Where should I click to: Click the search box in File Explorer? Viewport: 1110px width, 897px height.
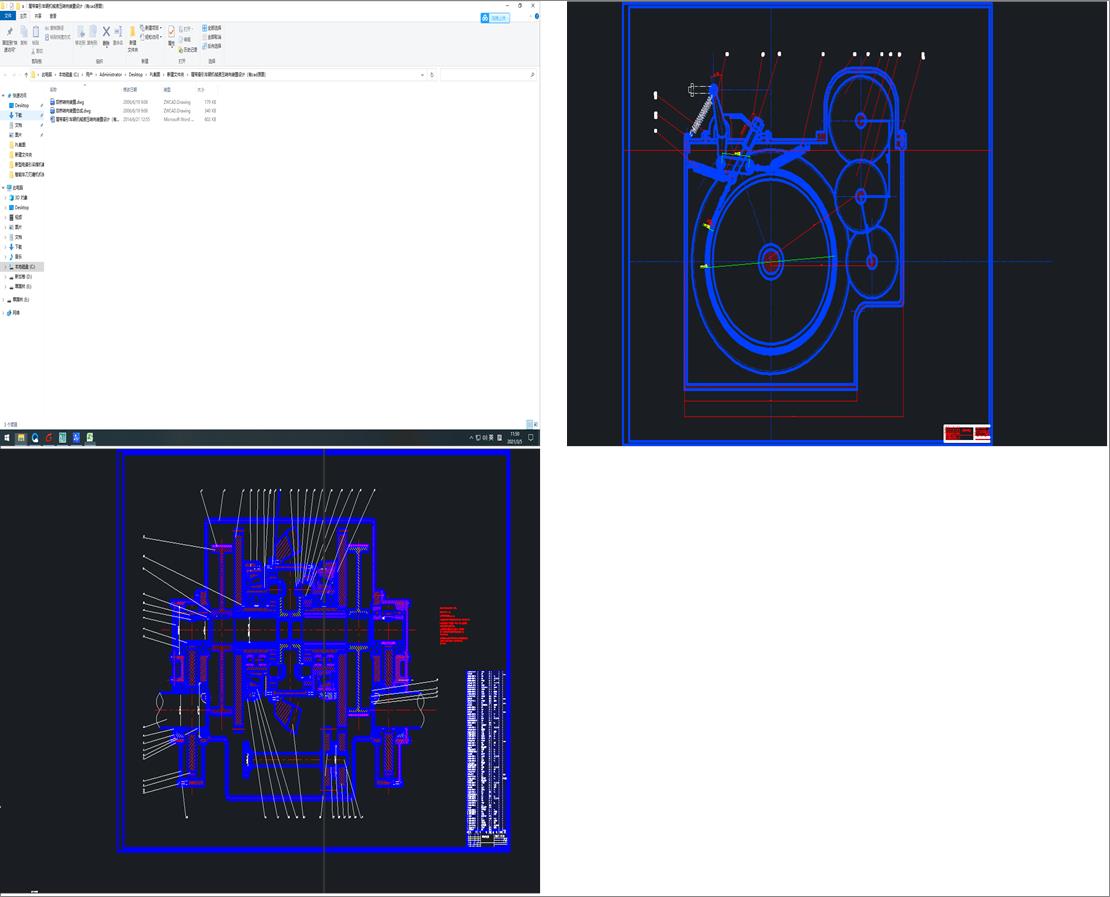click(x=485, y=74)
